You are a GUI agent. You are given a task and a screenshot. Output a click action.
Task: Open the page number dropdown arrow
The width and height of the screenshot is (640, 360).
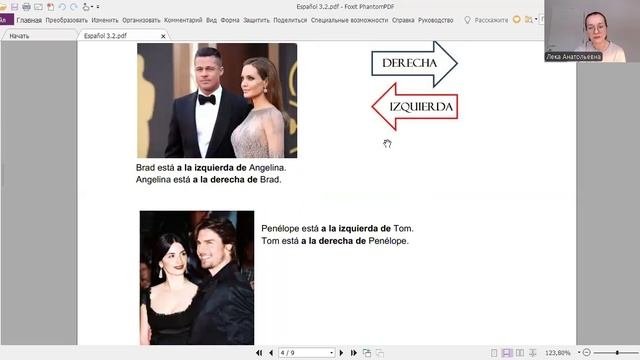(x=331, y=353)
